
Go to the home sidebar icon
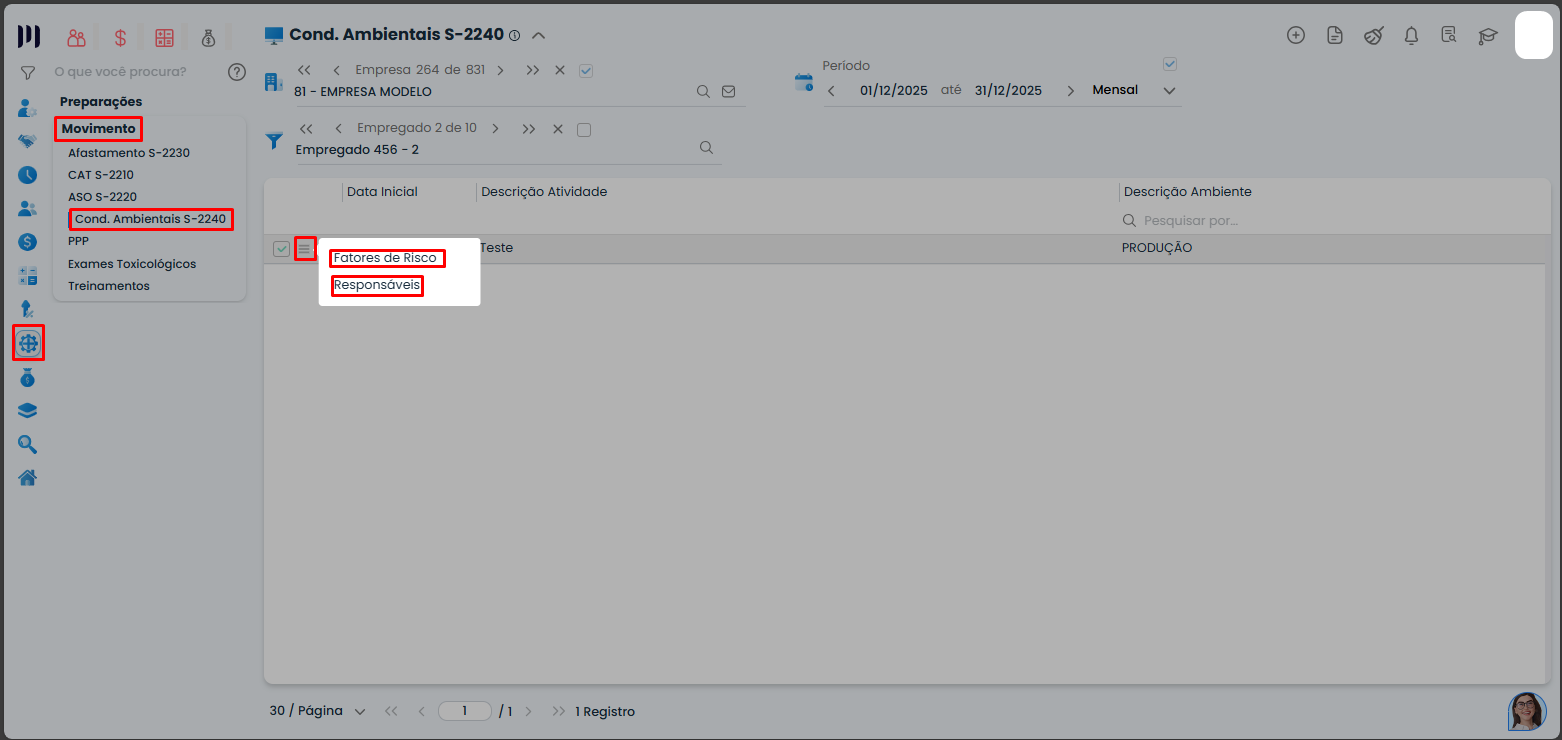pyautogui.click(x=28, y=477)
